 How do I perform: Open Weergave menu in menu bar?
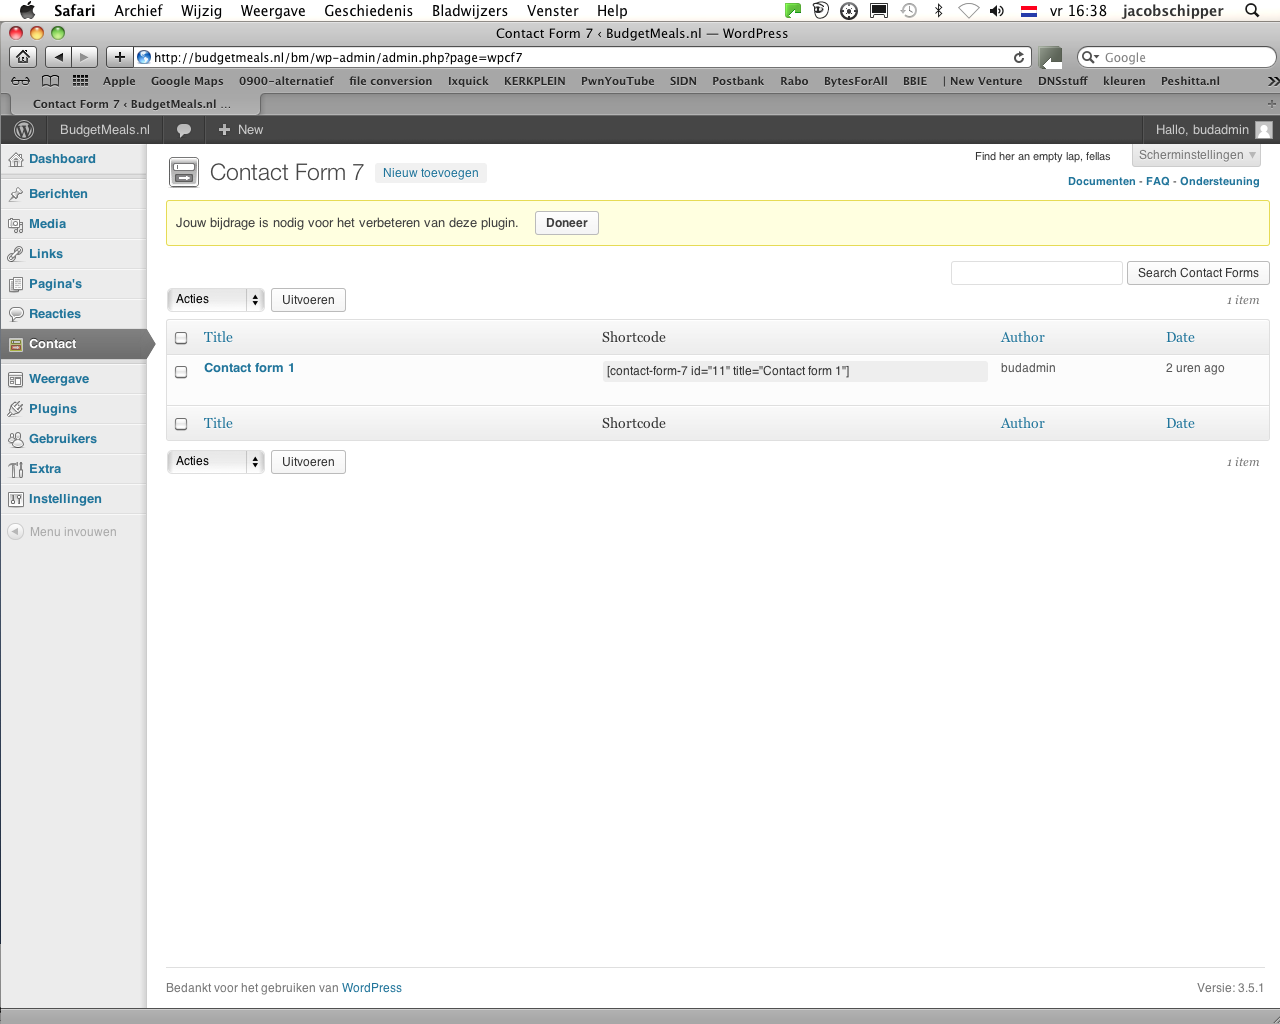[273, 11]
